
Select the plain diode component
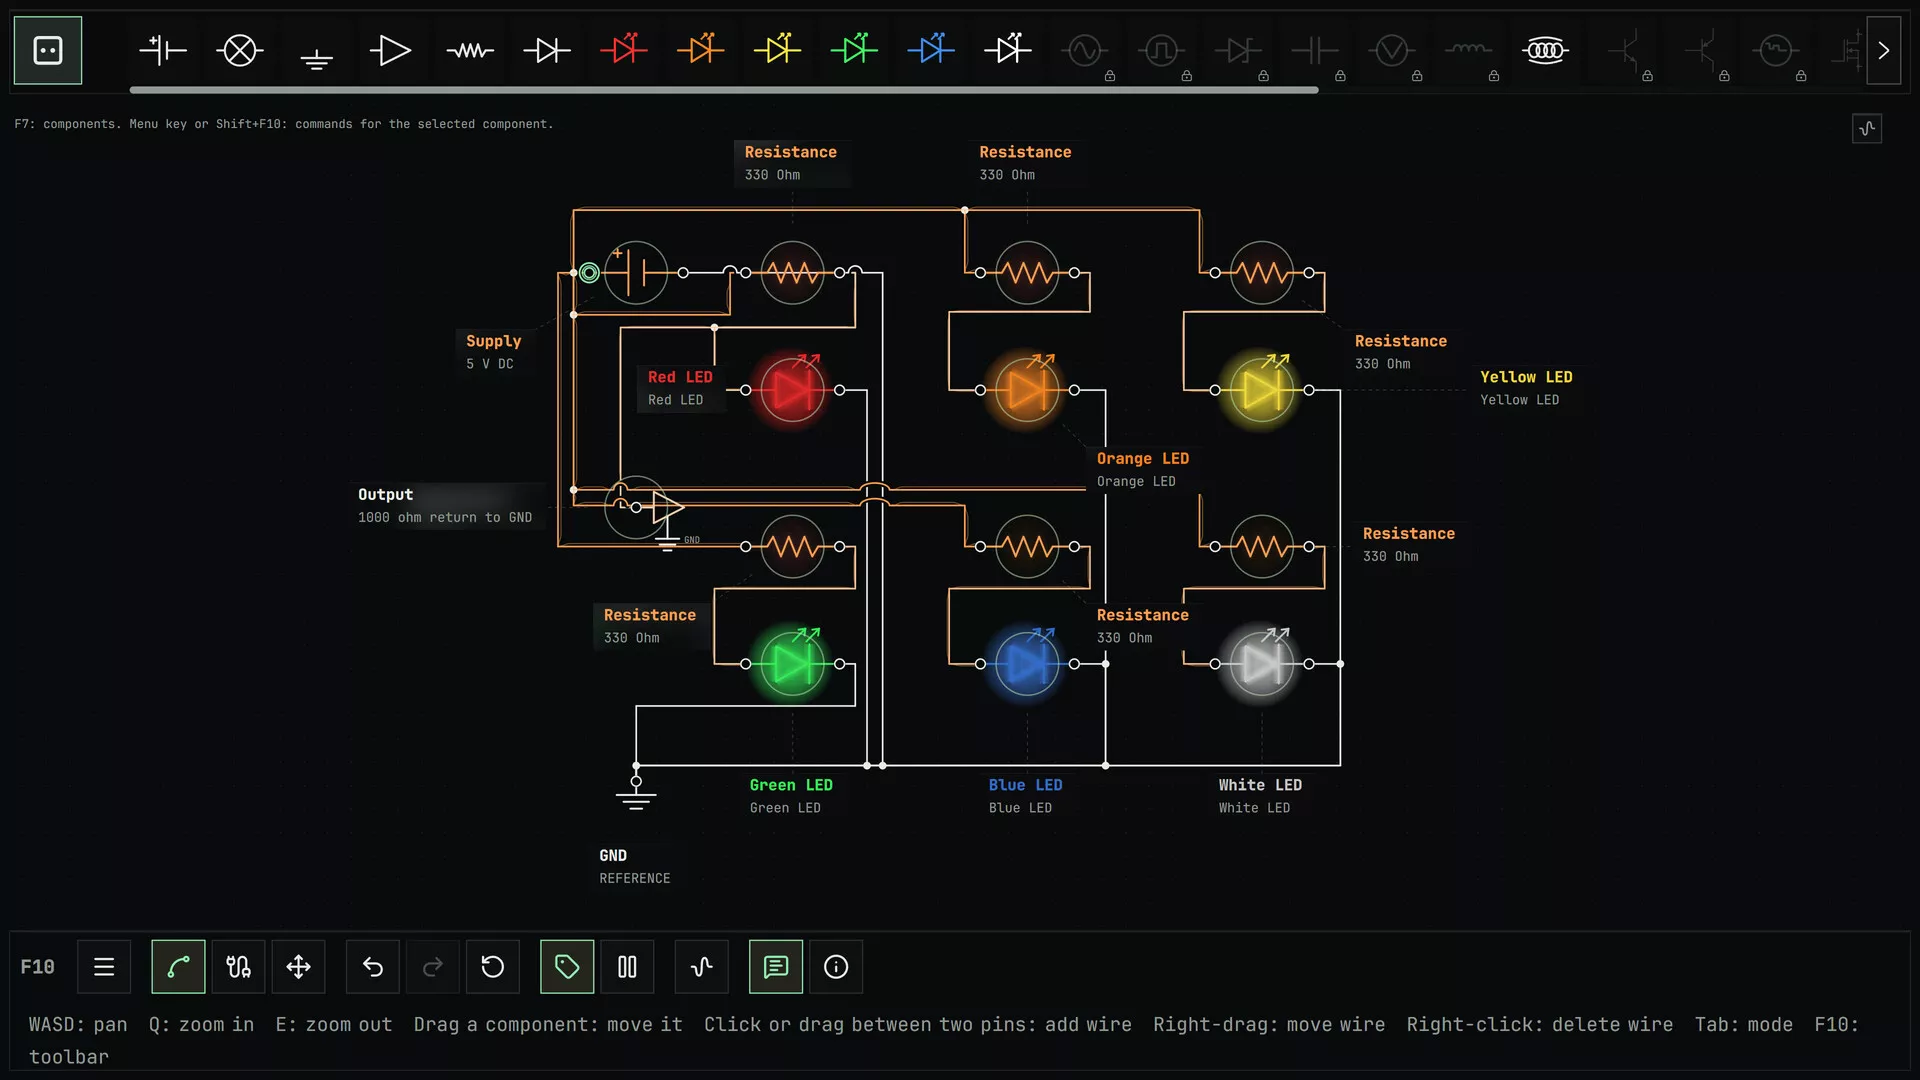tap(547, 50)
